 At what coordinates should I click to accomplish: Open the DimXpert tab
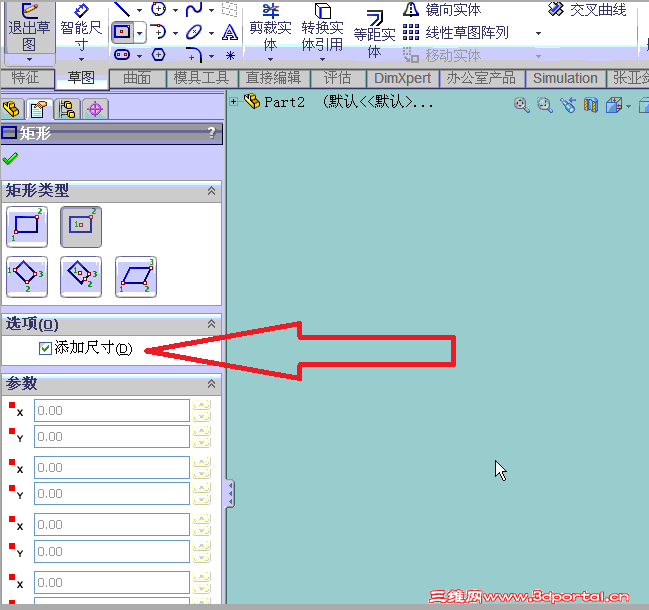tap(402, 78)
